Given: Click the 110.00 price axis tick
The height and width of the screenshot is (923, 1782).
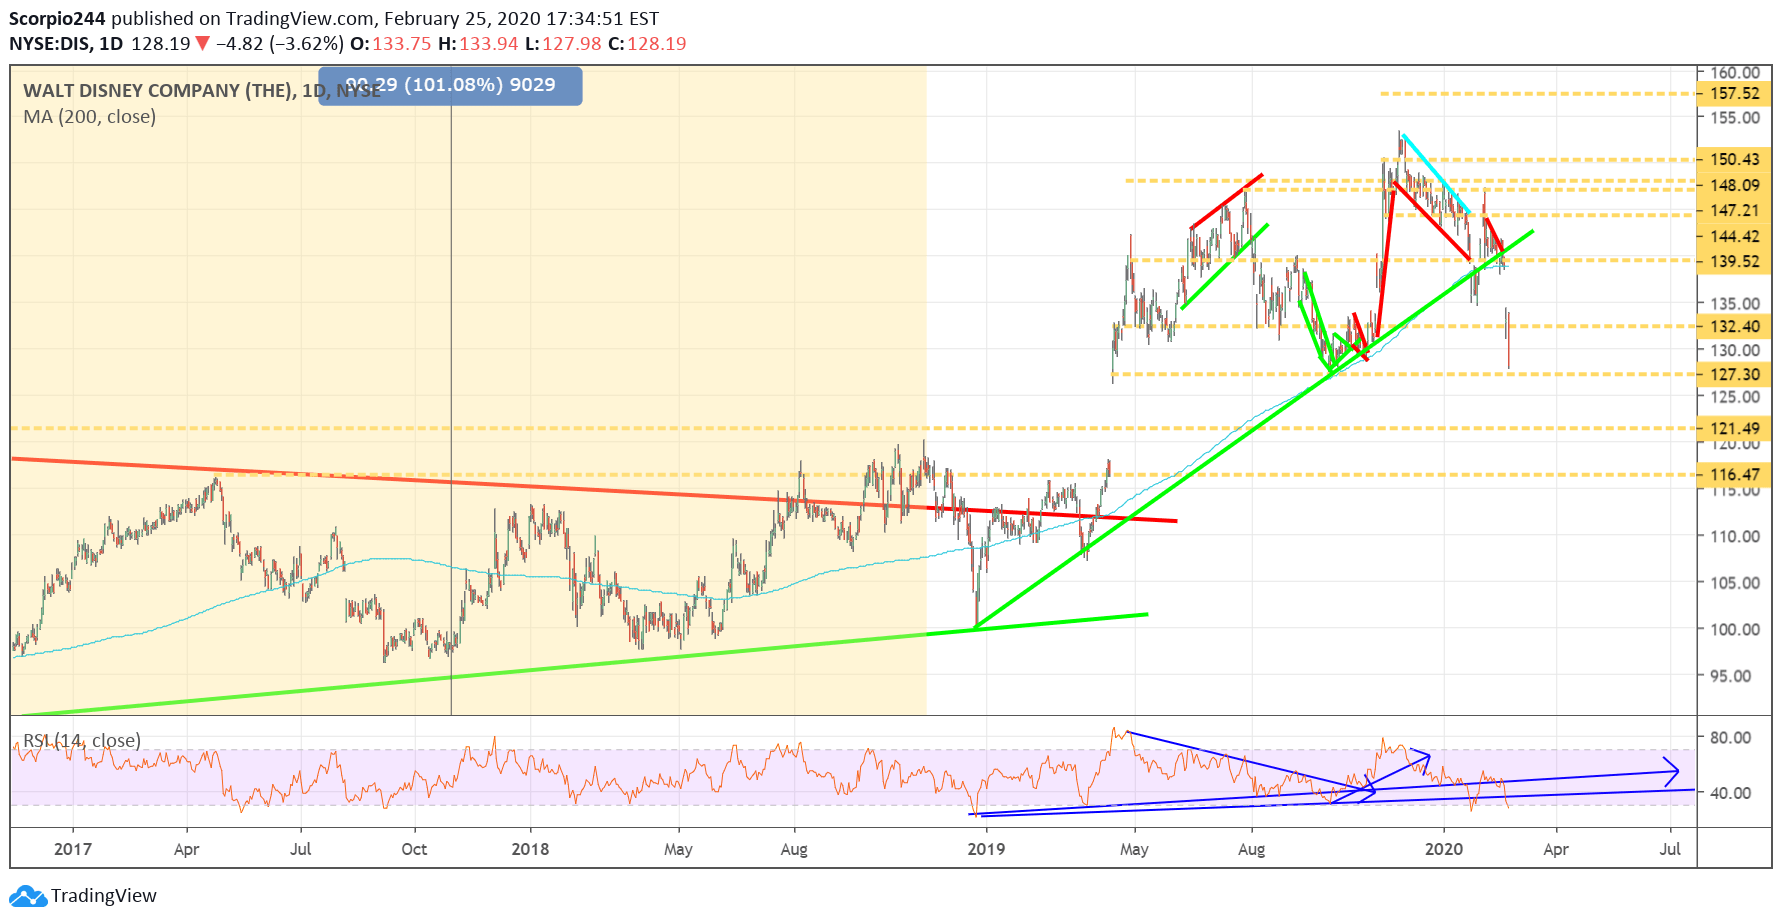Looking at the screenshot, I should coord(1735,536).
